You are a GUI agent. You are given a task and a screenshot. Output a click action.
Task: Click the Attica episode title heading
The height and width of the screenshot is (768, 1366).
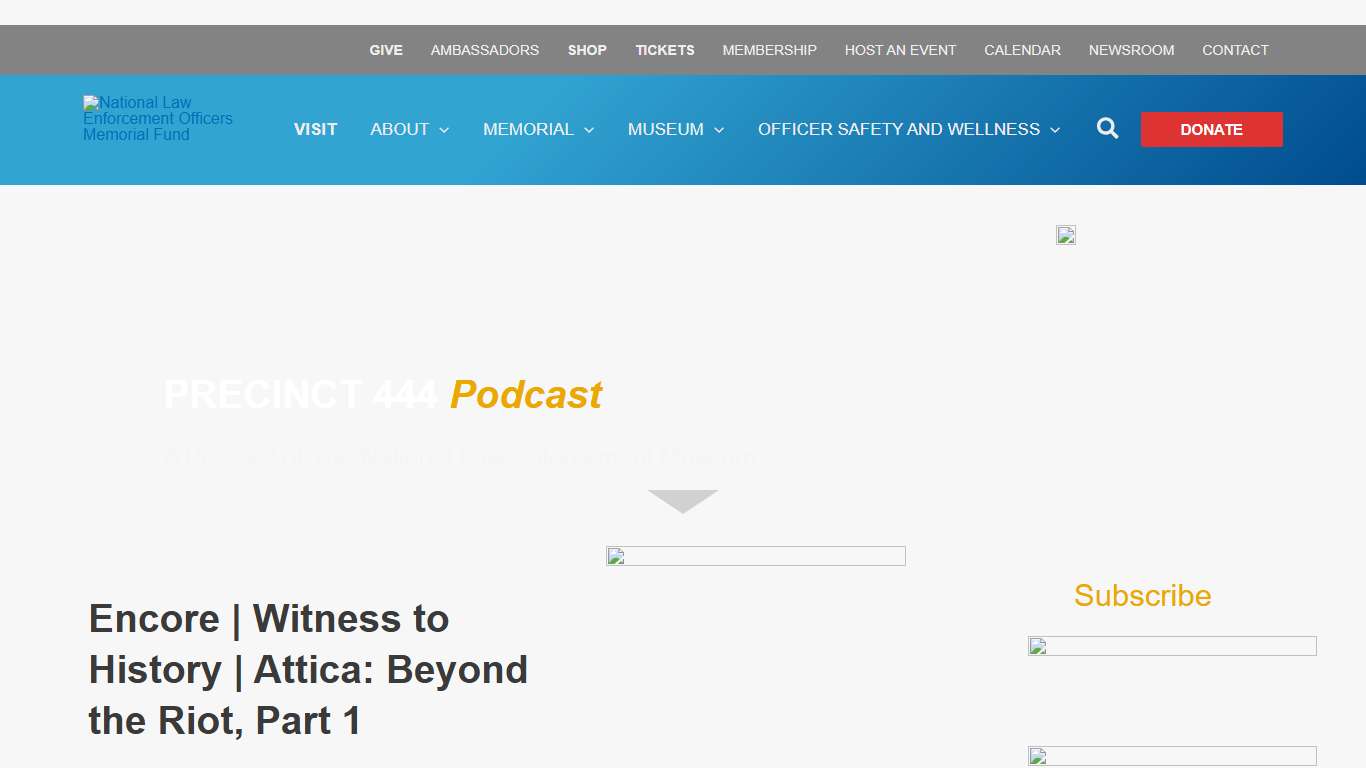308,670
